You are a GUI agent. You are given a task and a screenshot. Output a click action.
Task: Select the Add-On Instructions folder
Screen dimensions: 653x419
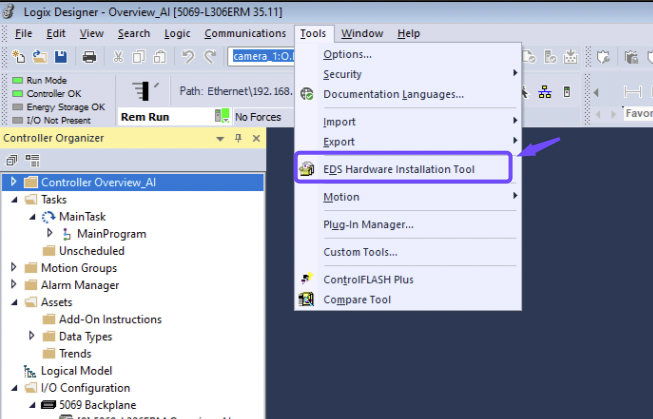coord(110,319)
